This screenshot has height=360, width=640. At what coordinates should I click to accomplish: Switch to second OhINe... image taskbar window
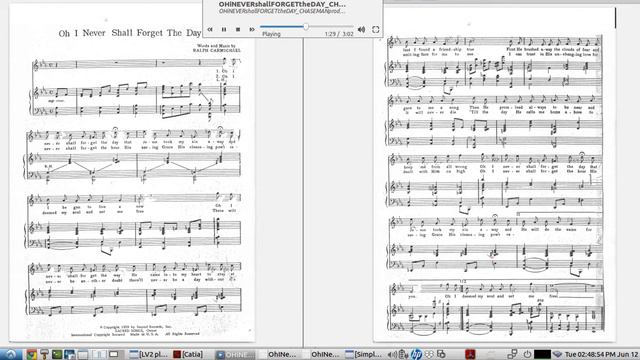coord(322,354)
